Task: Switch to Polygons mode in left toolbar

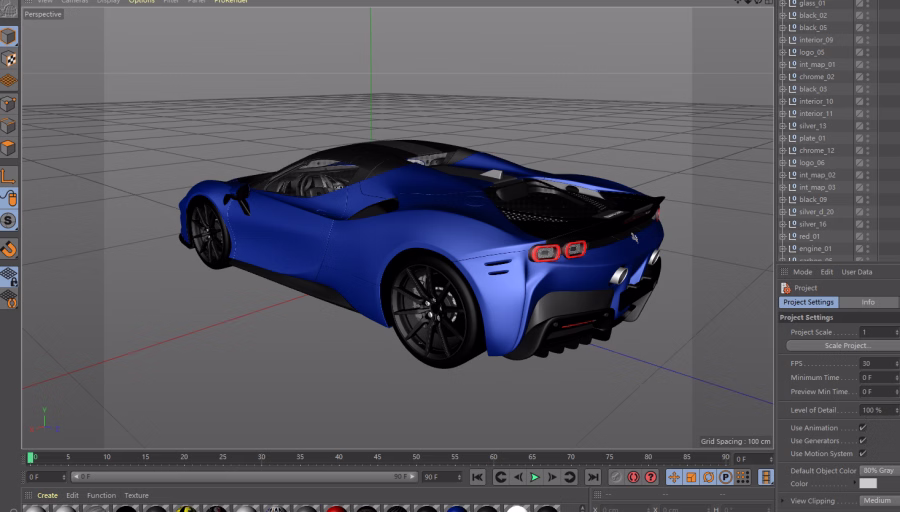Action: coord(9,148)
